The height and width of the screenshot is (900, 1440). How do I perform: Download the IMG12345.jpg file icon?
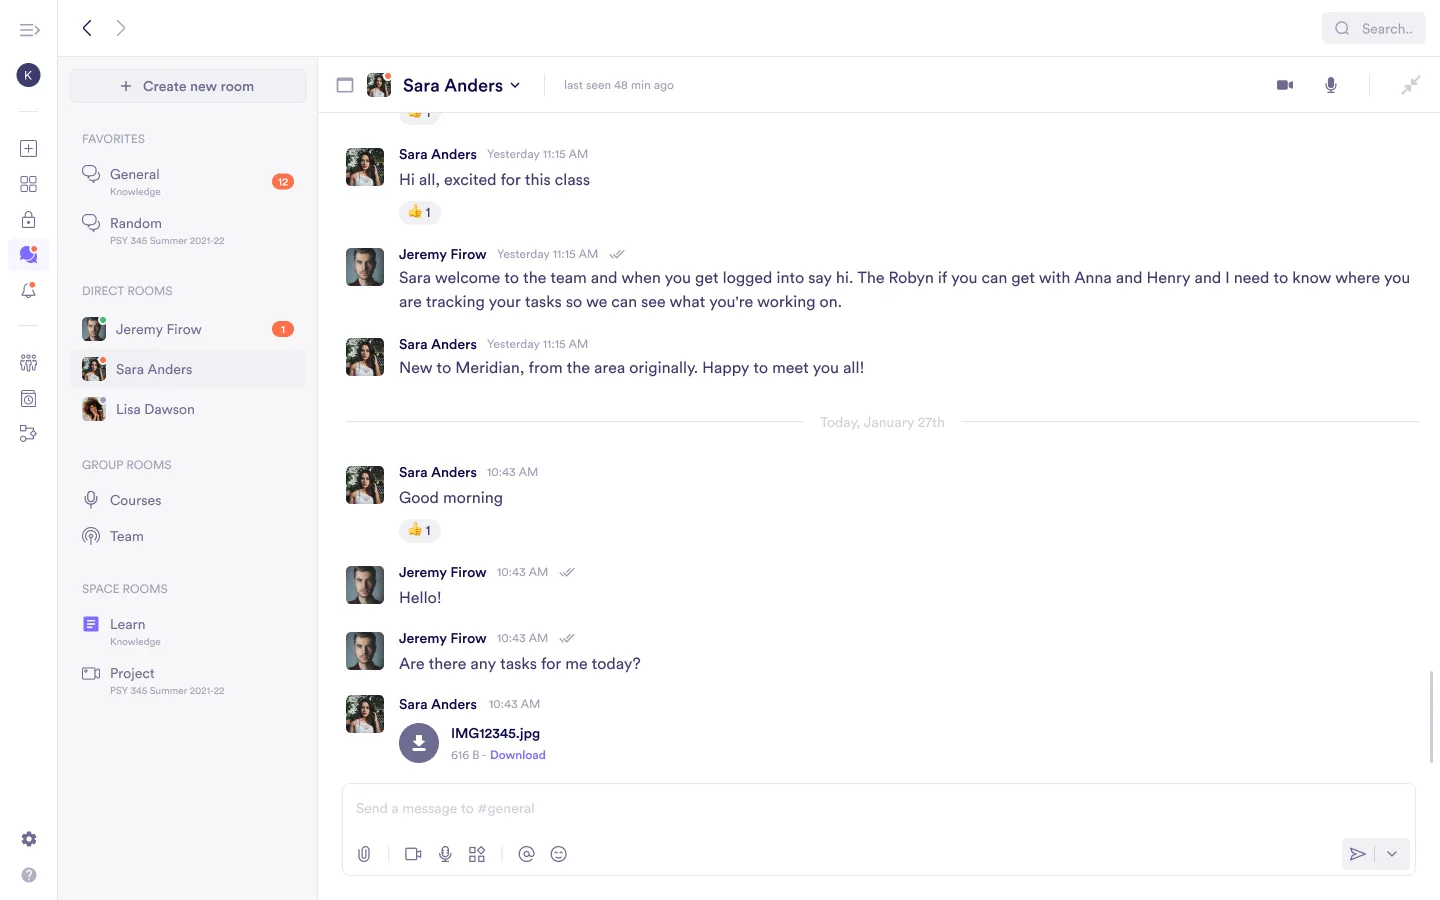[x=419, y=743]
